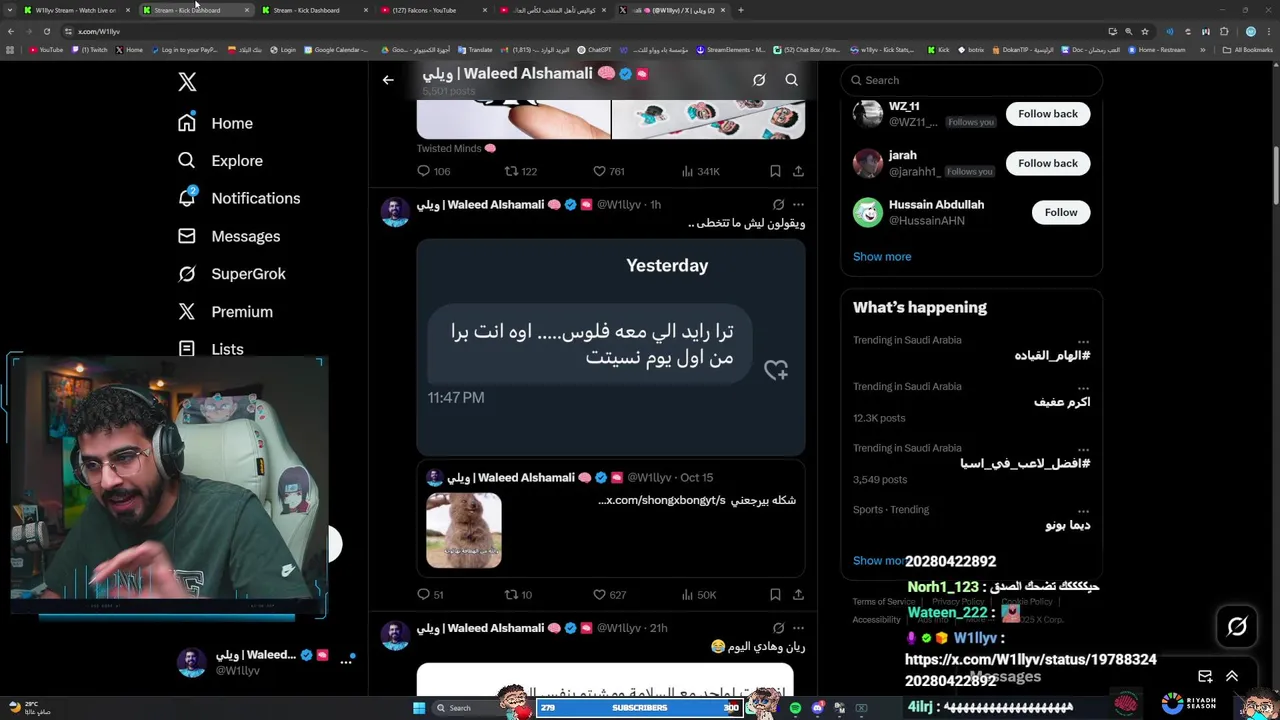Open a new browser tab
The width and height of the screenshot is (1280, 720).
(x=740, y=10)
